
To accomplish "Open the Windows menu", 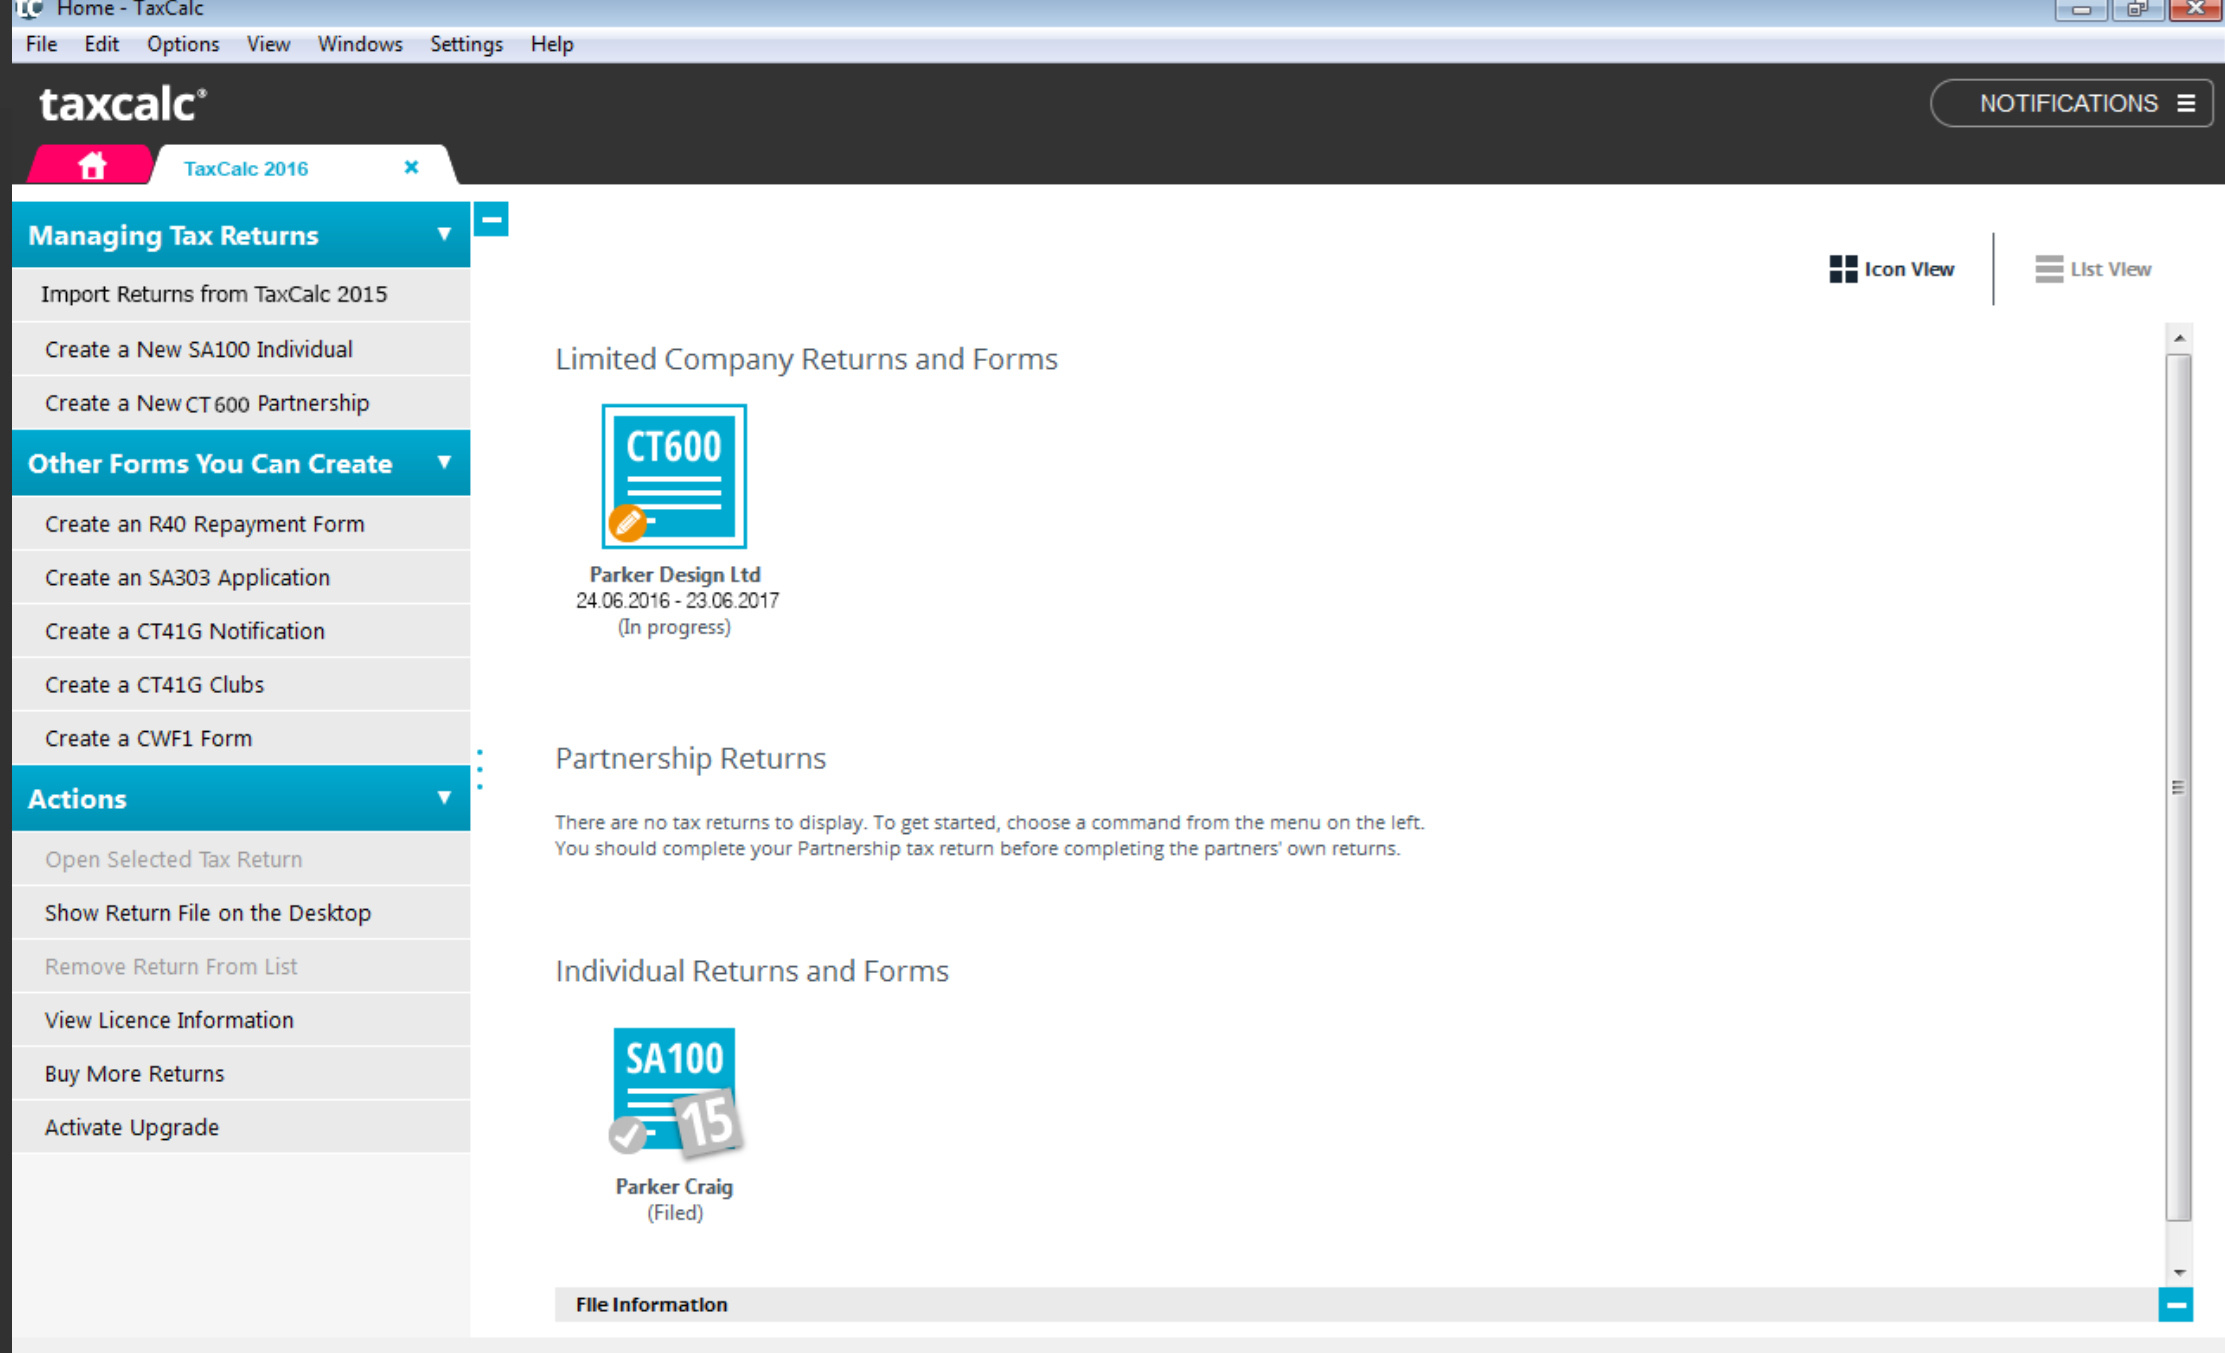I will click(360, 44).
